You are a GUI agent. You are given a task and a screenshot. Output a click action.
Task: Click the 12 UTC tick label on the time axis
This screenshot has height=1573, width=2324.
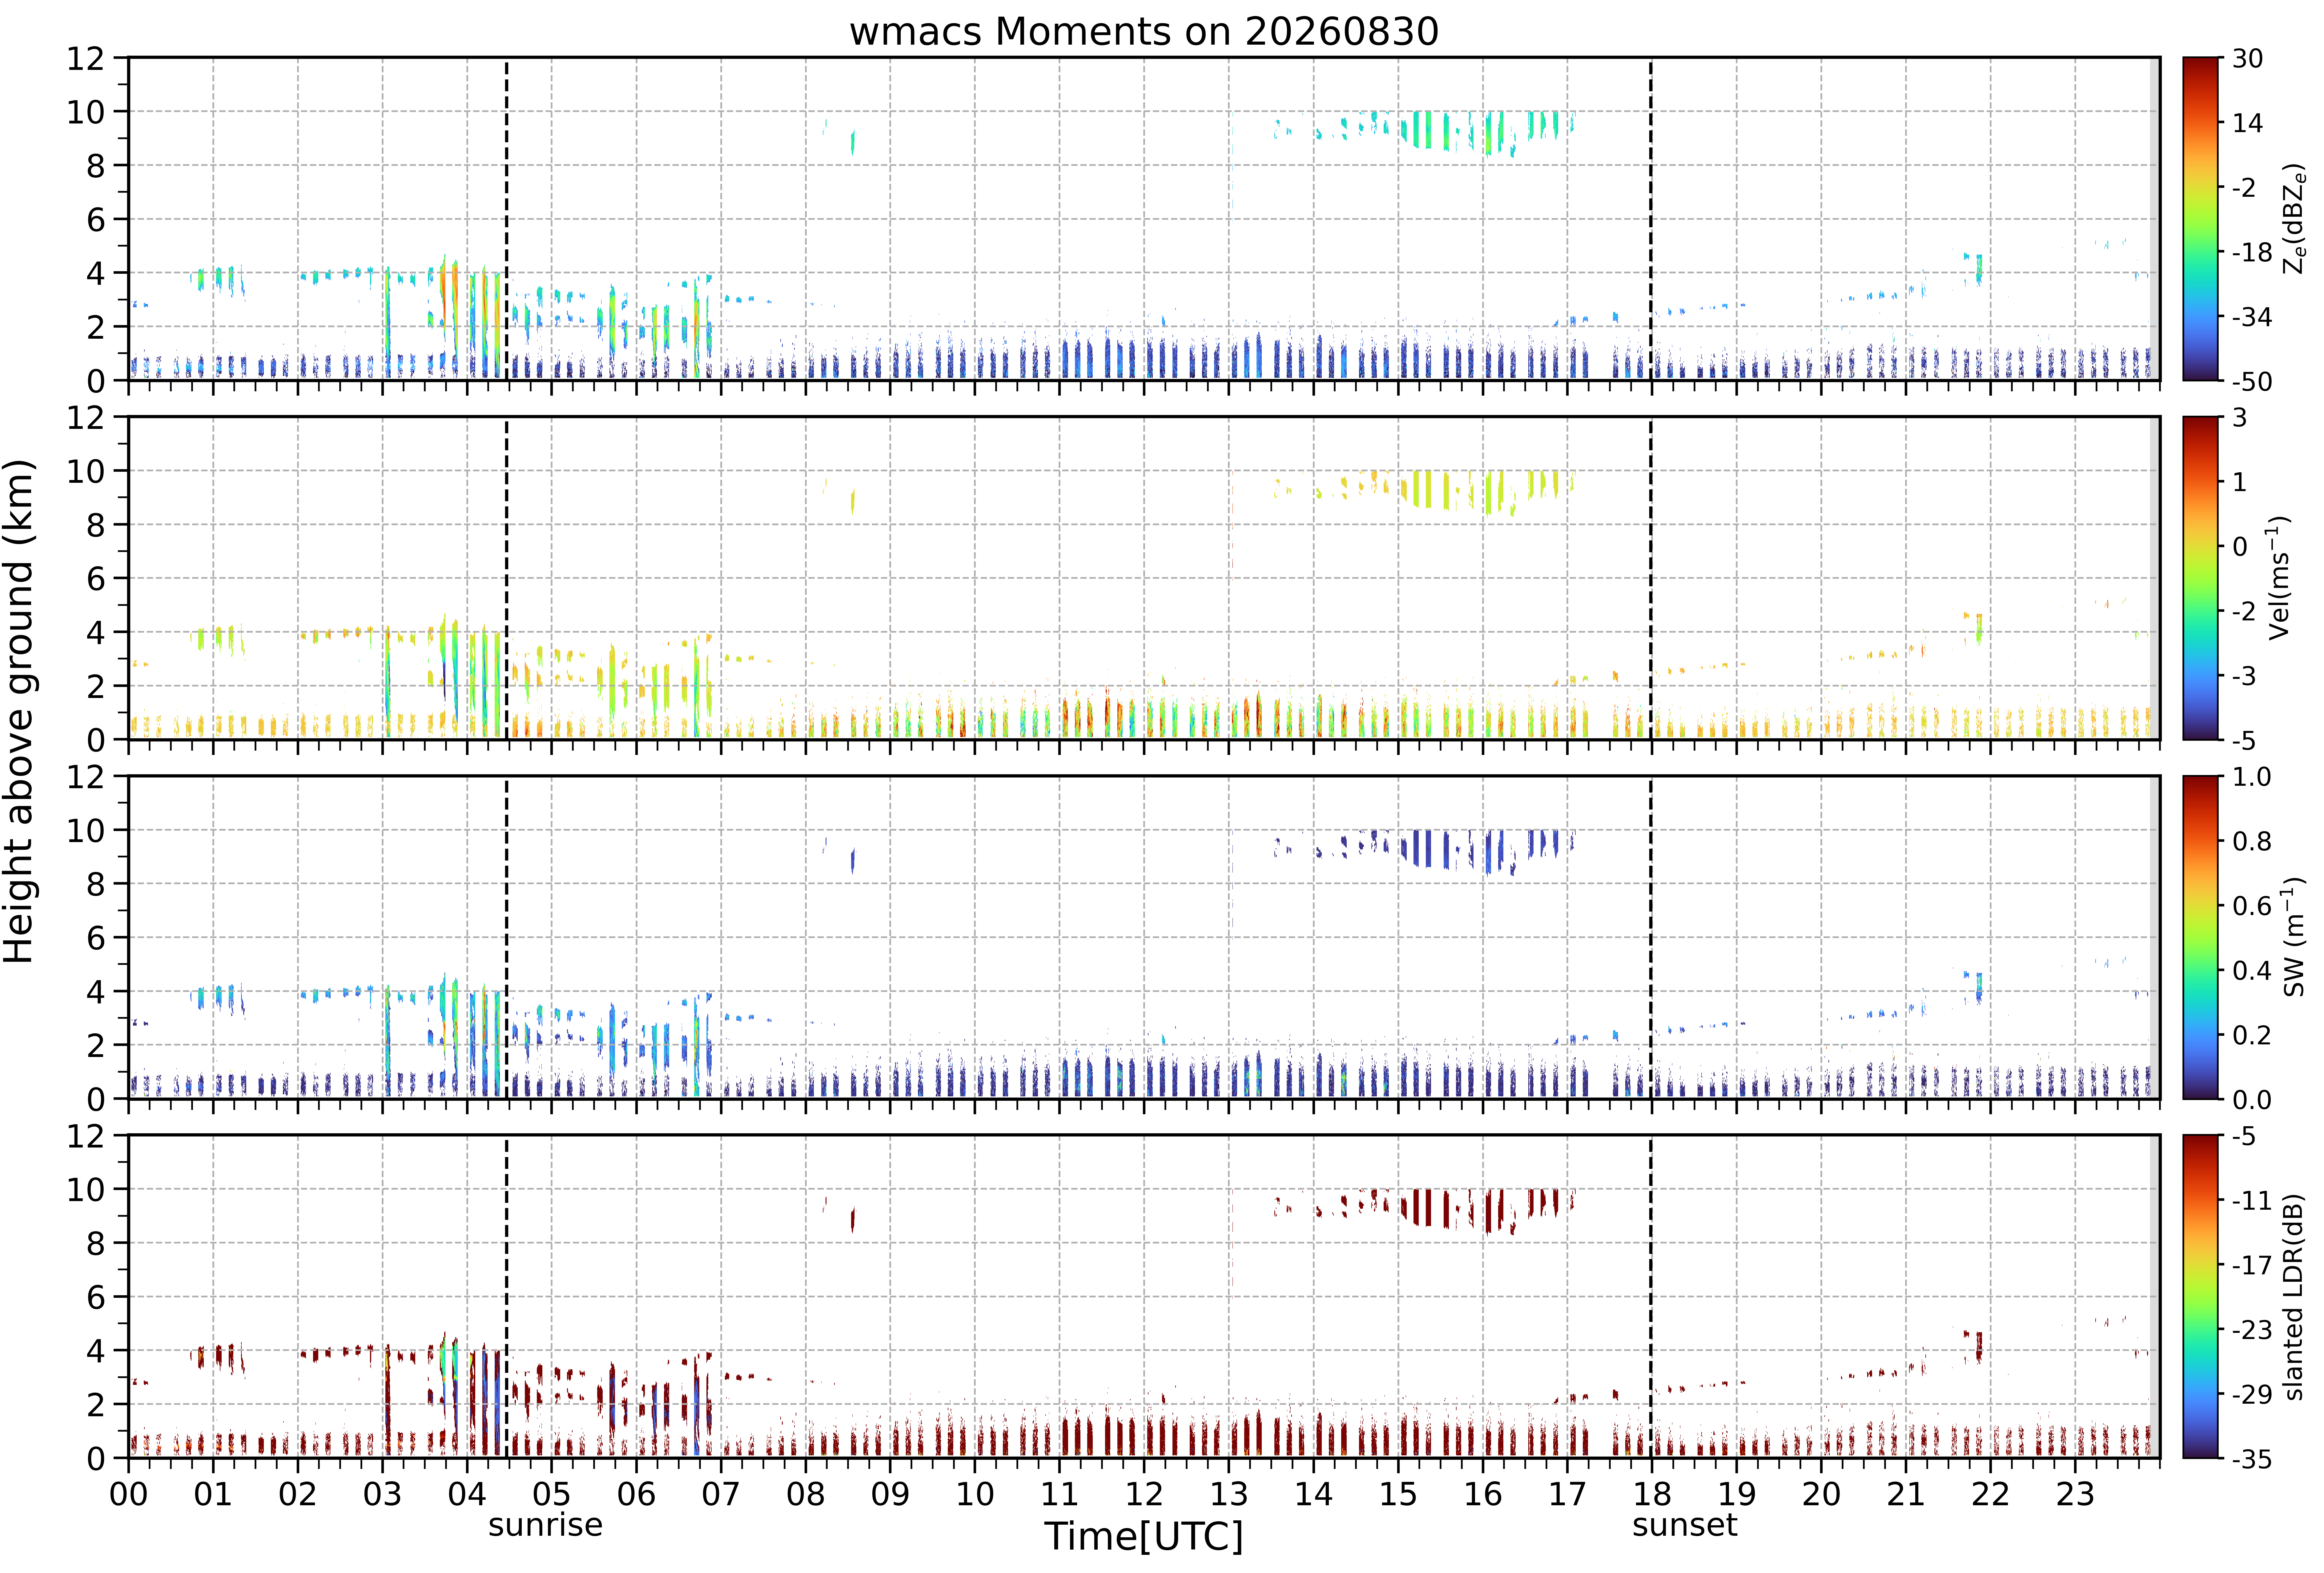[1144, 1494]
